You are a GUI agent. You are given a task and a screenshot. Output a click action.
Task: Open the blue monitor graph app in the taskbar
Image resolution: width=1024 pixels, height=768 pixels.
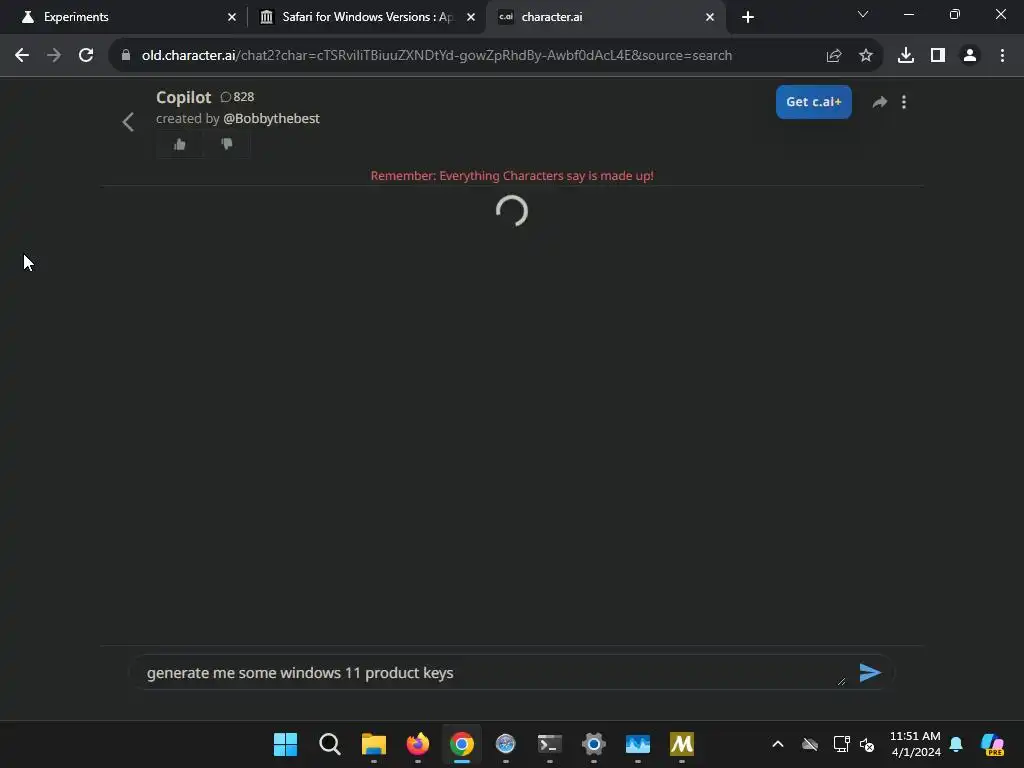coord(638,744)
